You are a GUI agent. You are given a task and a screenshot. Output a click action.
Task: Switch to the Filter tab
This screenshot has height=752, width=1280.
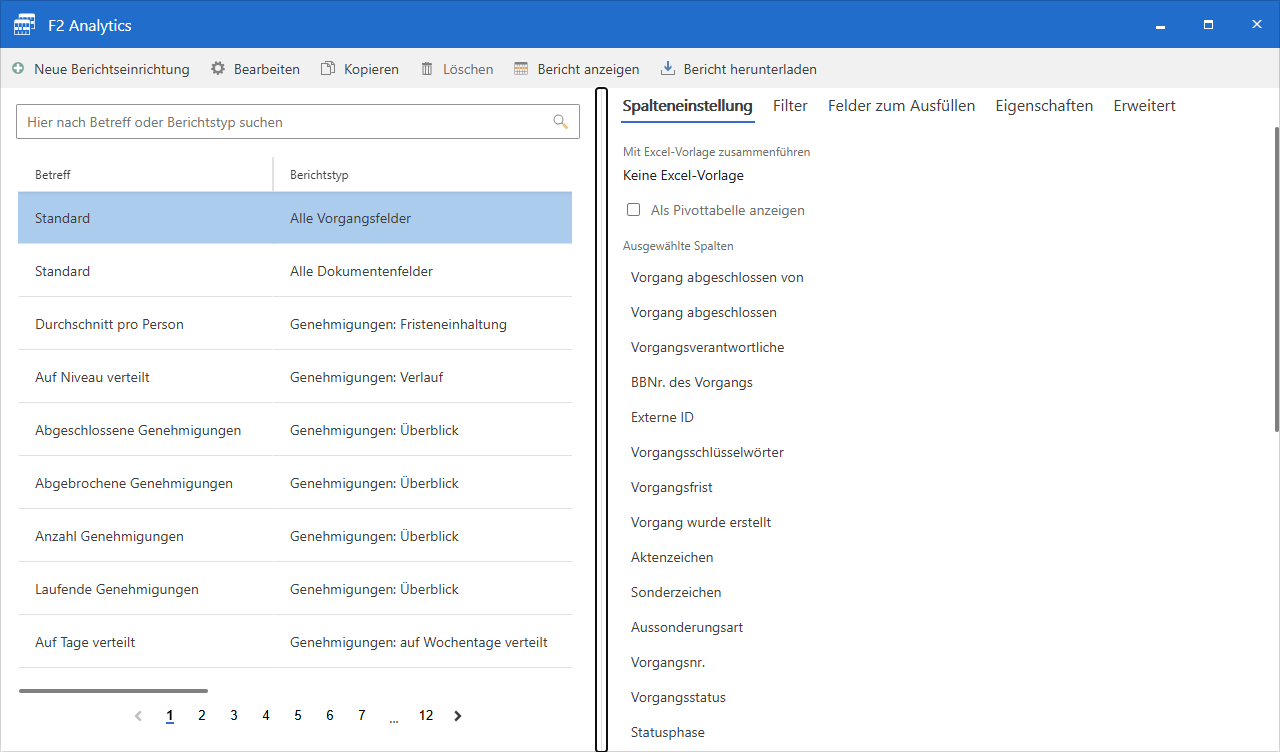tap(790, 106)
